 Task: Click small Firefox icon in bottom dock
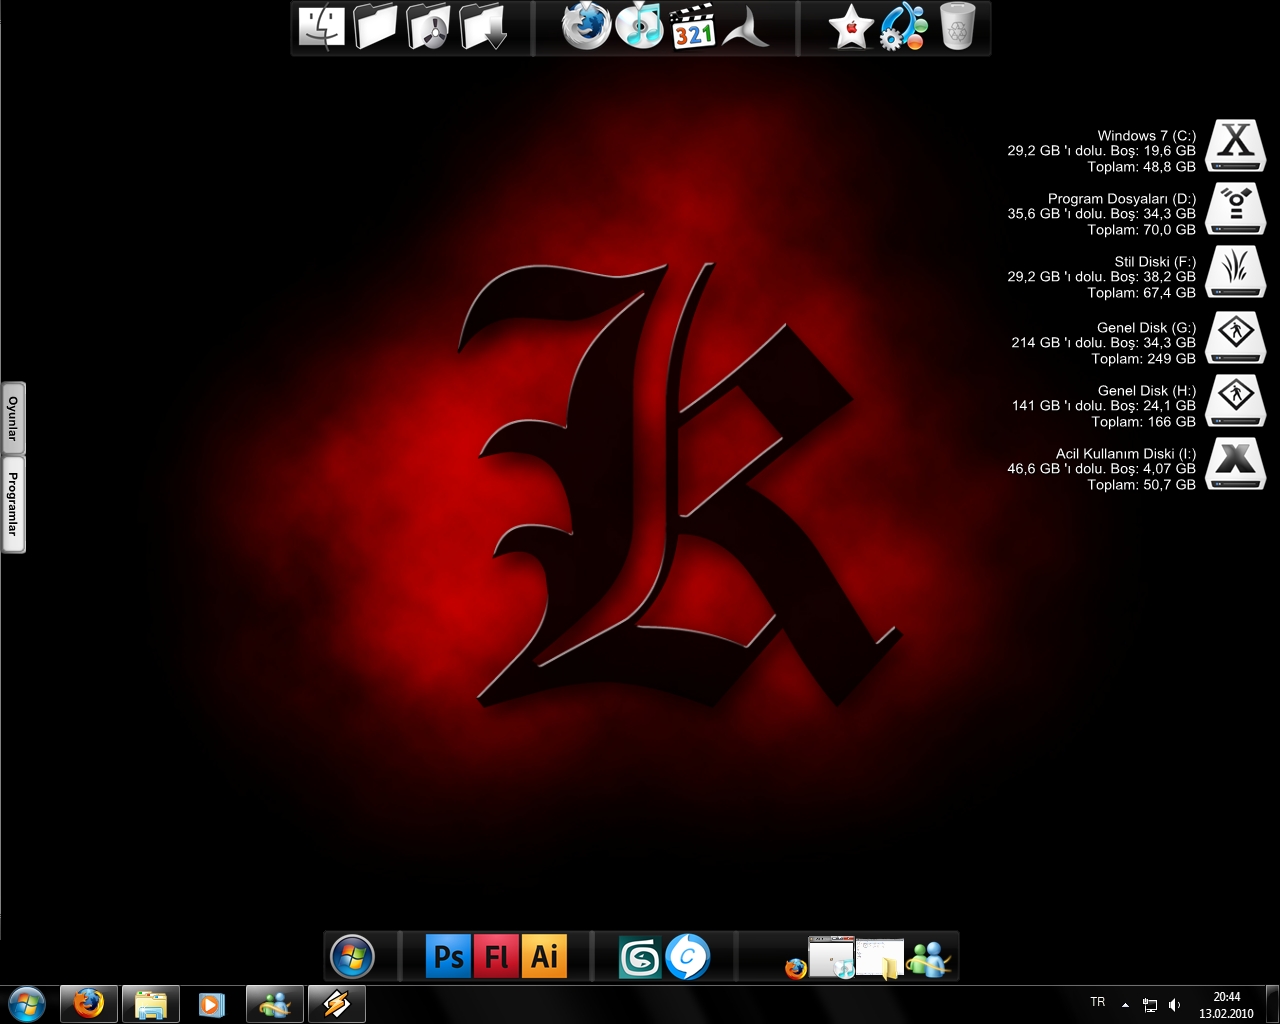[x=795, y=968]
